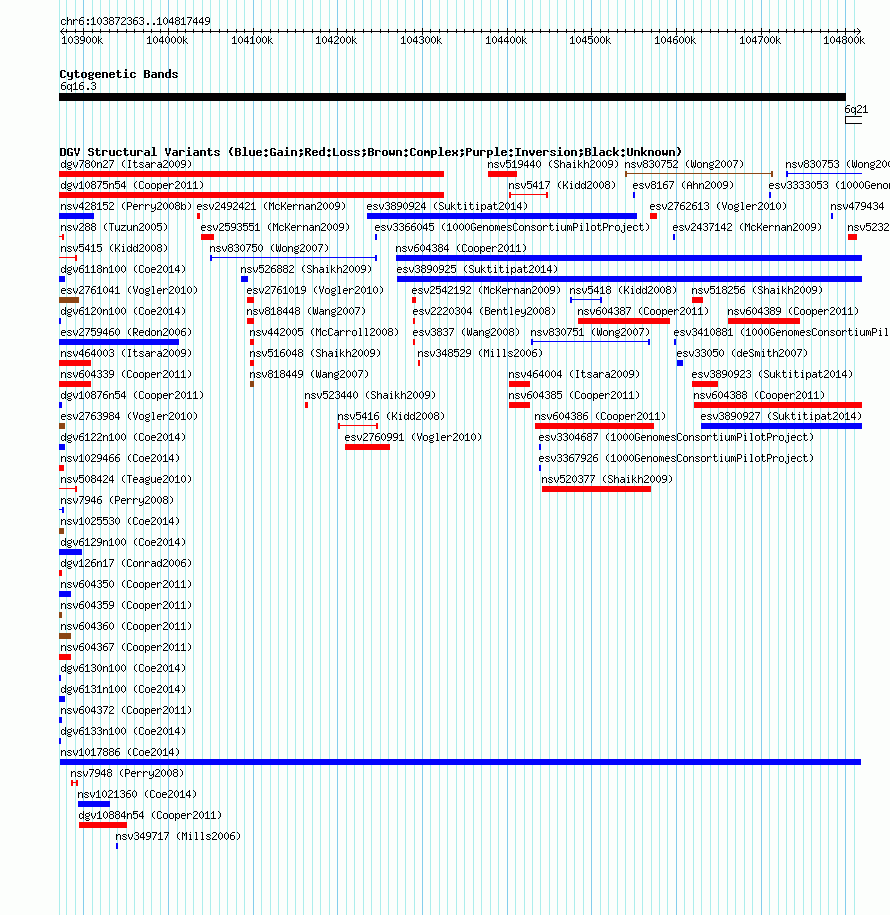Viewport: 890px width, 915px height.
Task: Click dgv10876n54 (Cooper2011) label
Action: point(132,396)
